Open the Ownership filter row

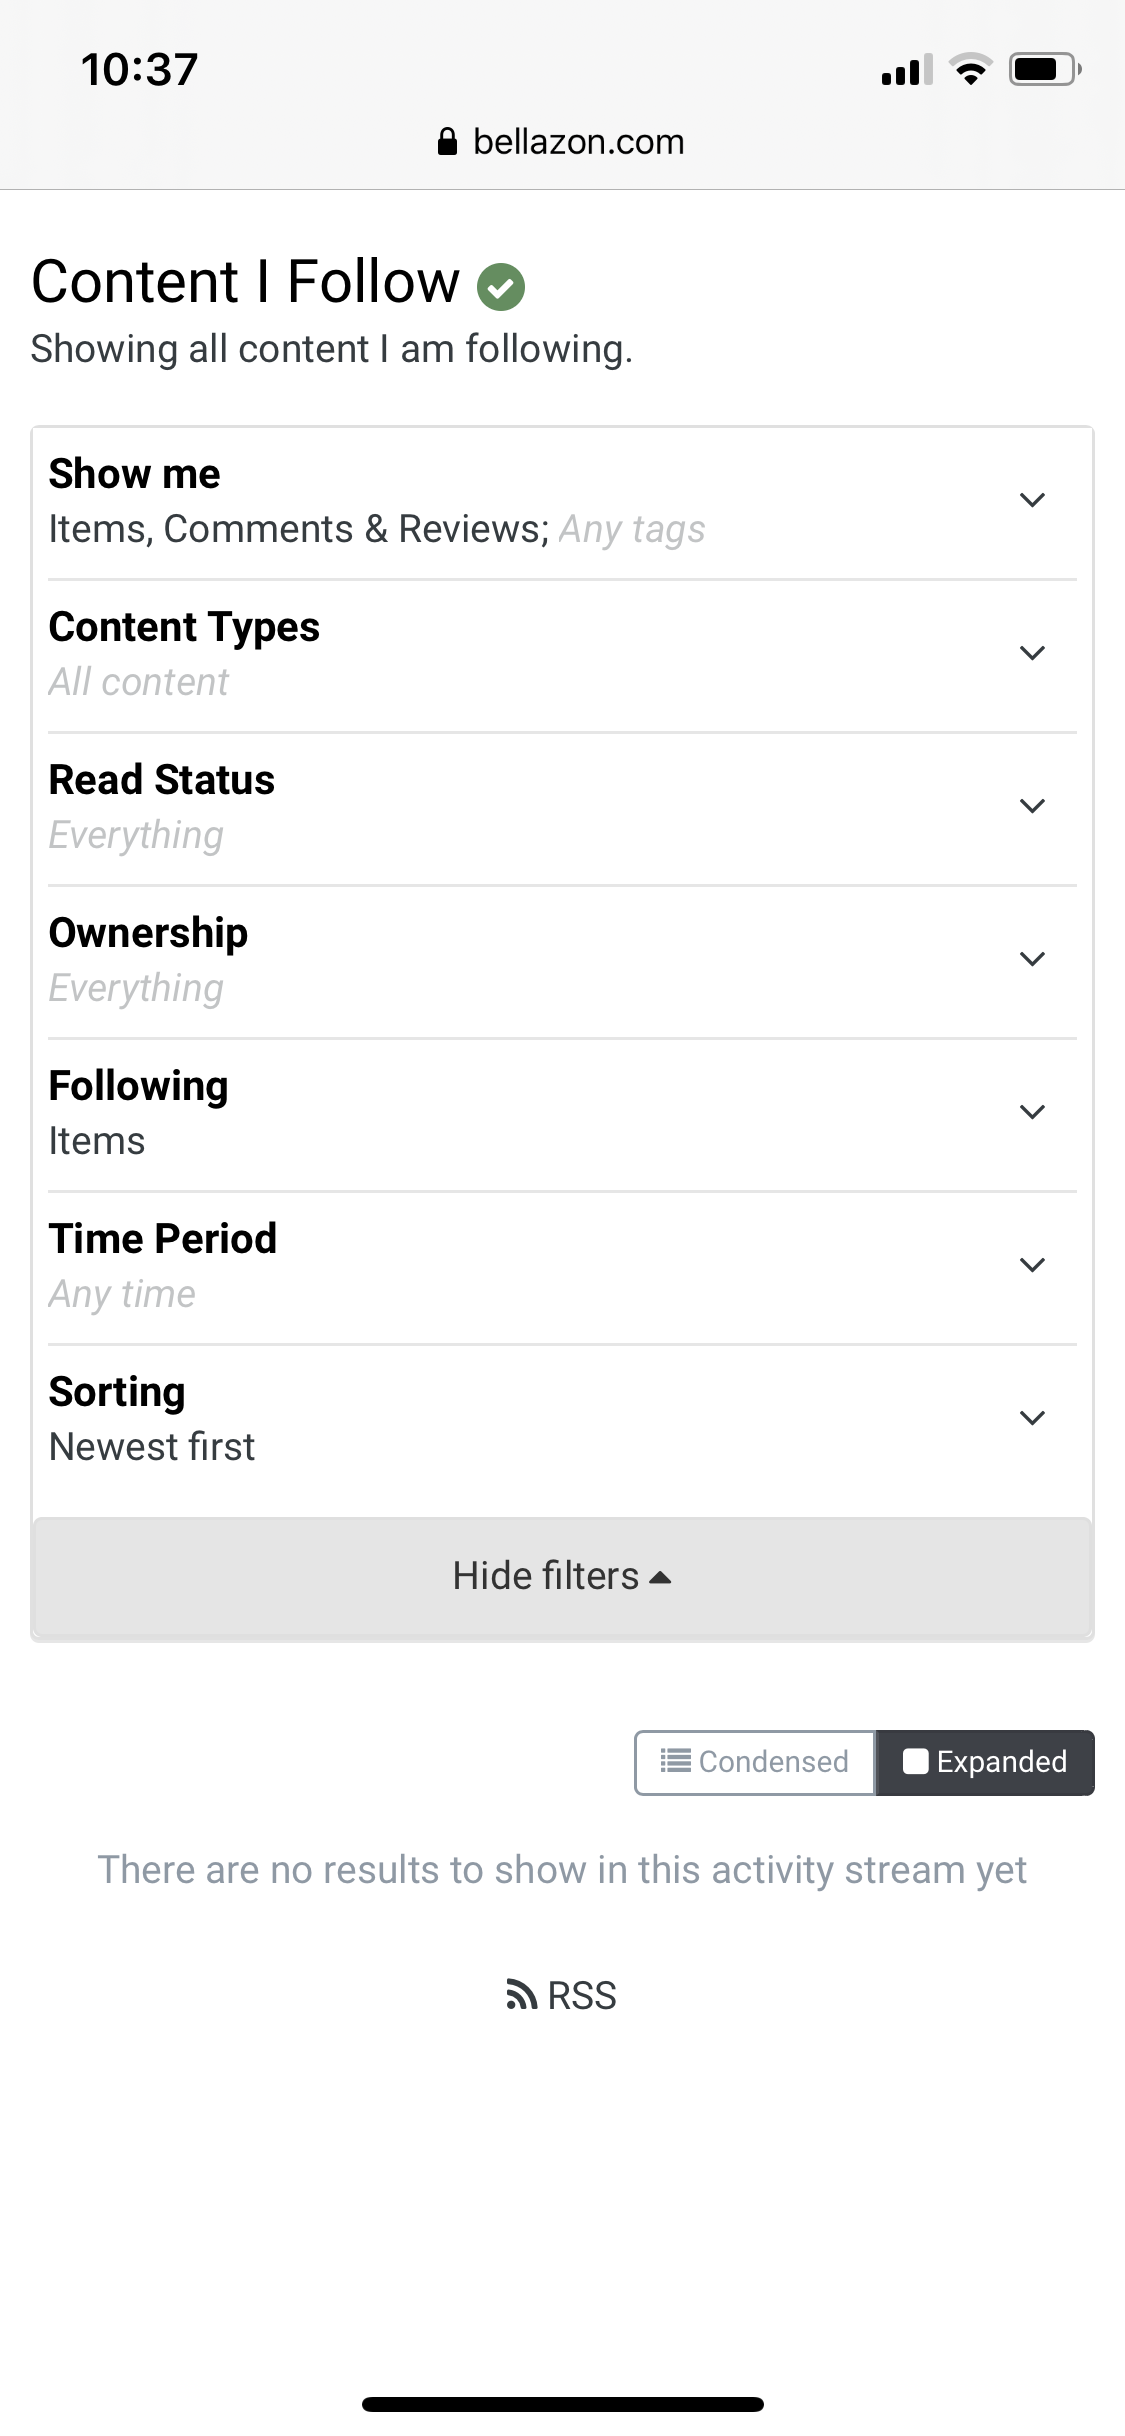[562, 960]
